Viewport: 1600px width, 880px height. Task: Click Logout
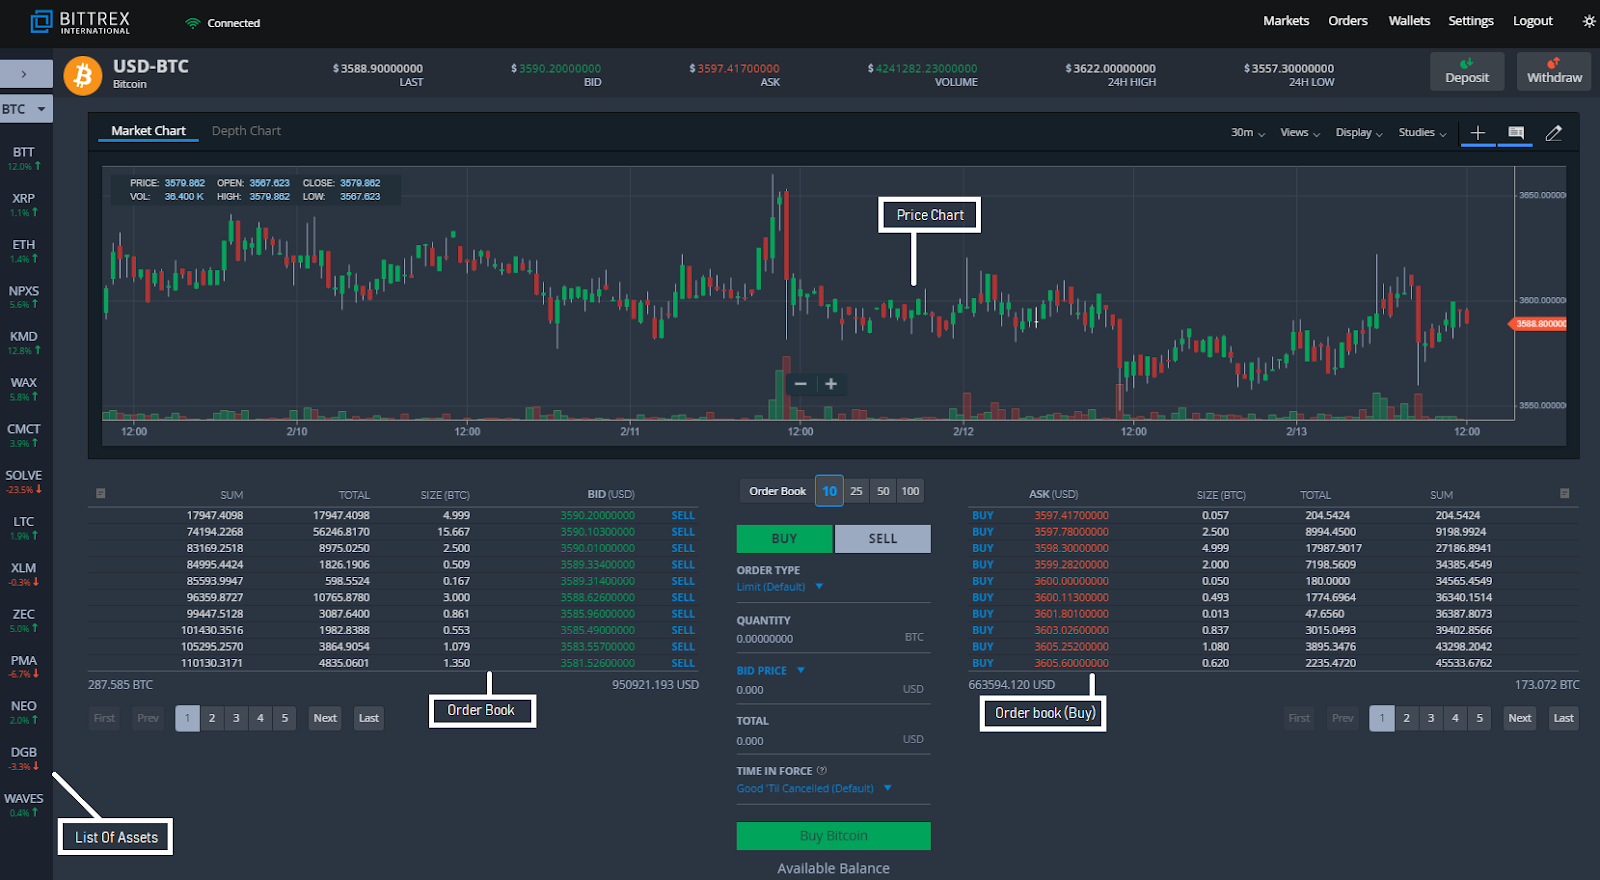pyautogui.click(x=1533, y=21)
